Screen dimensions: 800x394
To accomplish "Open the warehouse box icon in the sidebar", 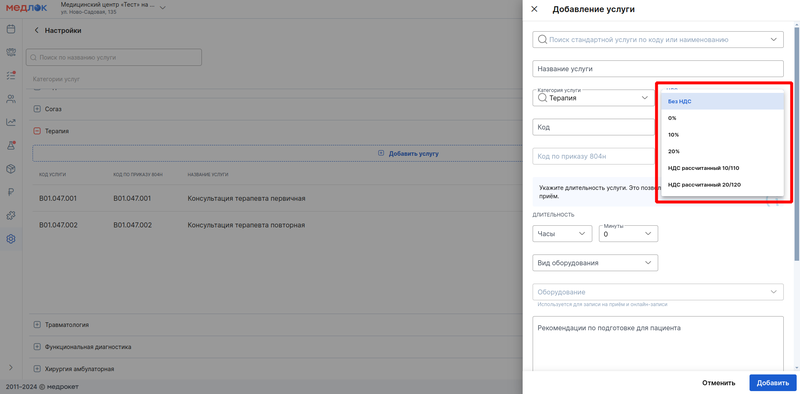I will pos(11,169).
